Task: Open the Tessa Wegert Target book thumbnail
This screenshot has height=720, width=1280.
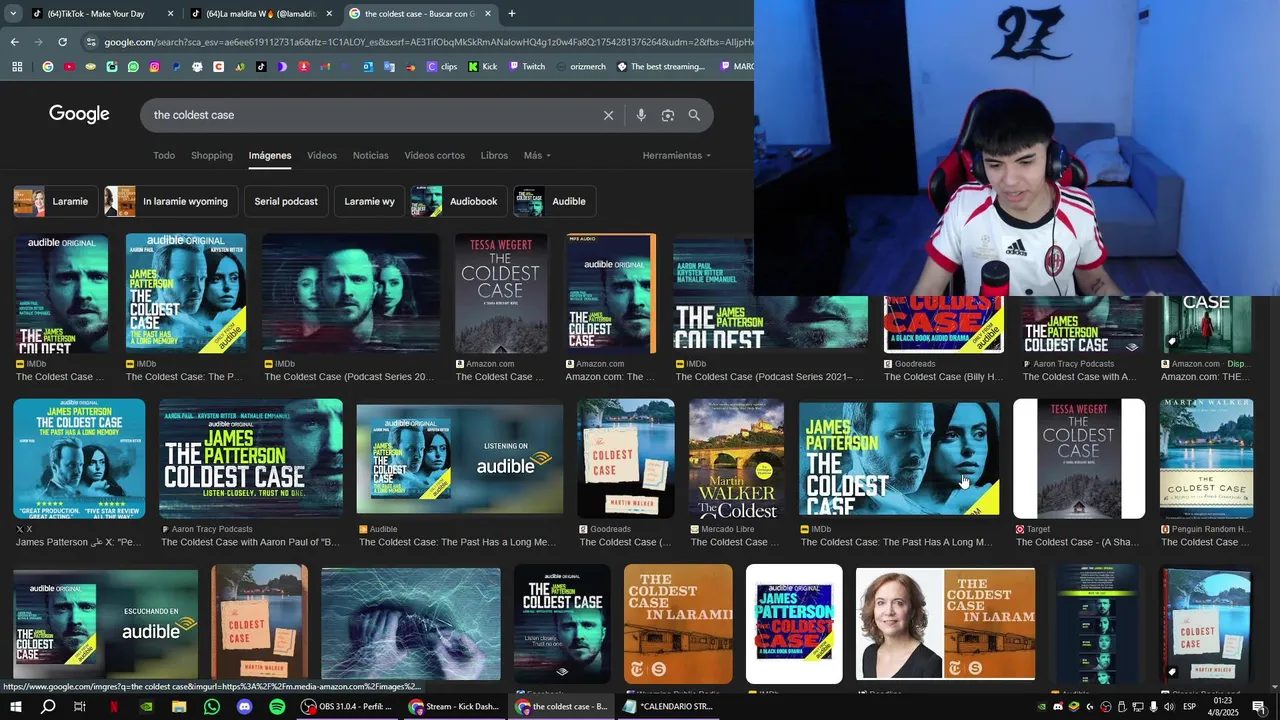Action: tap(1079, 459)
